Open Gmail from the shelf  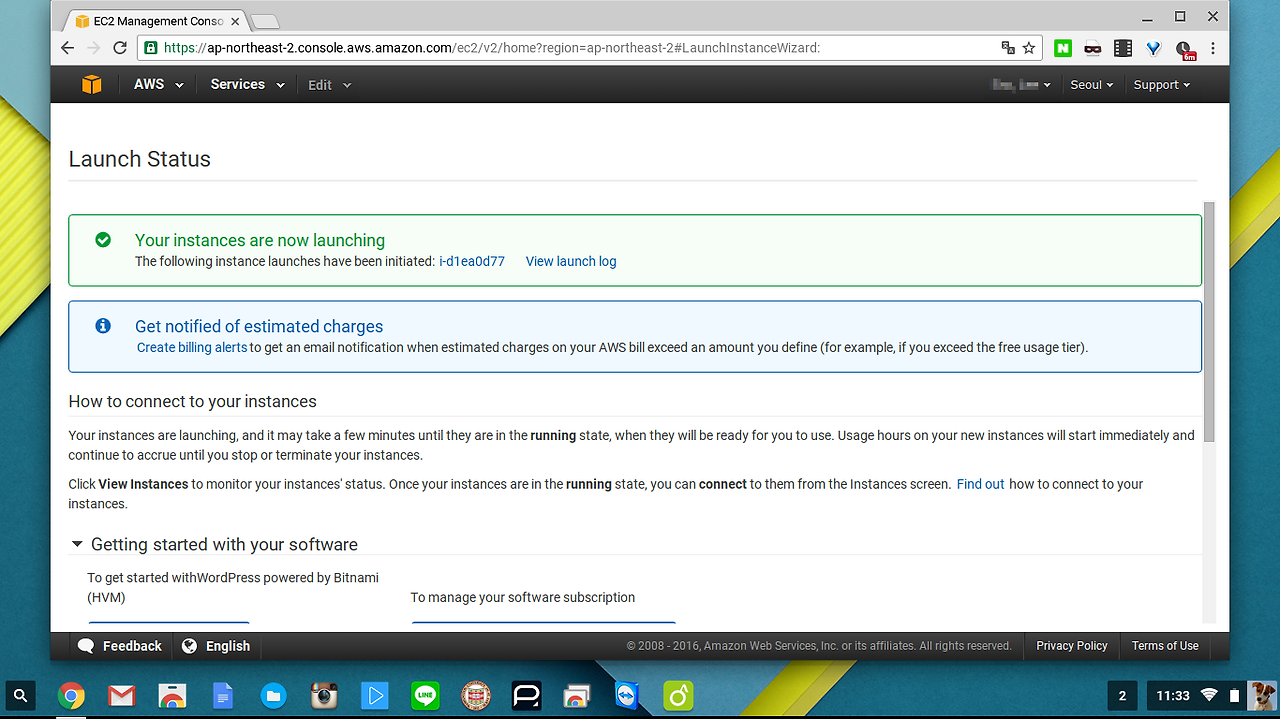(122, 696)
